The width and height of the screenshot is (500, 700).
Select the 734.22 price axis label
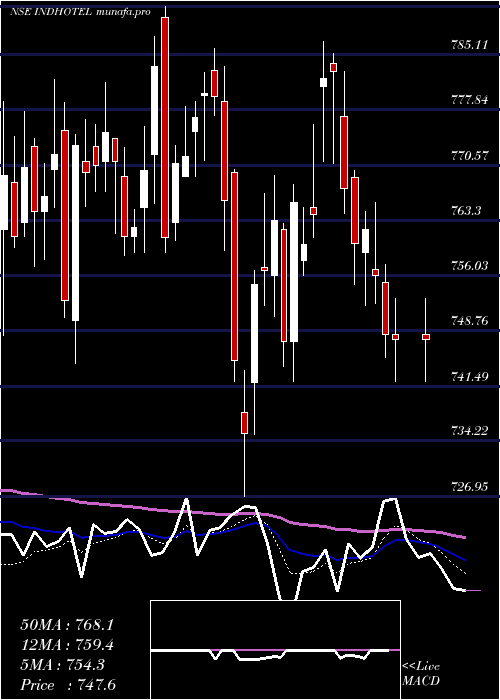[x=469, y=431]
